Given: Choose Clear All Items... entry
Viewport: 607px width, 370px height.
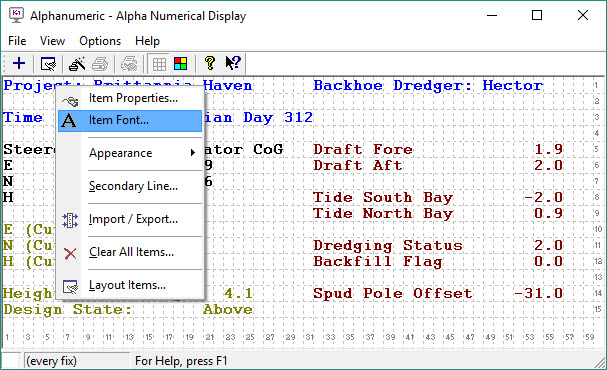Looking at the screenshot, I should [130, 252].
